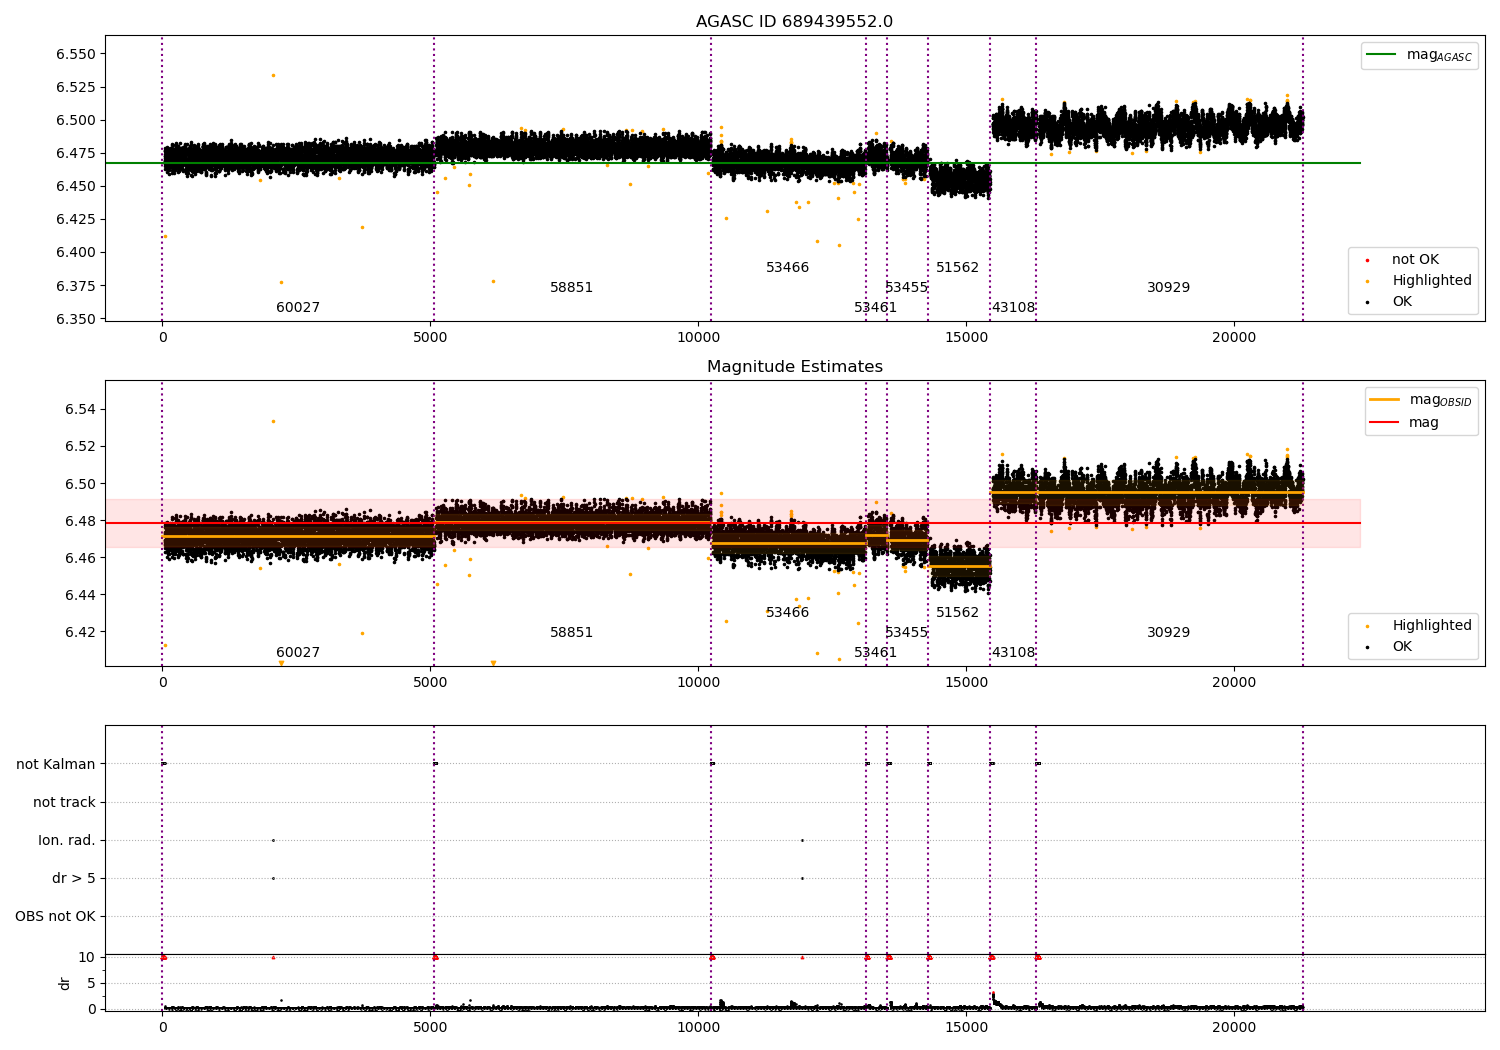
Task: Click 'not OK' legend entry in top plot
Action: tap(1415, 260)
